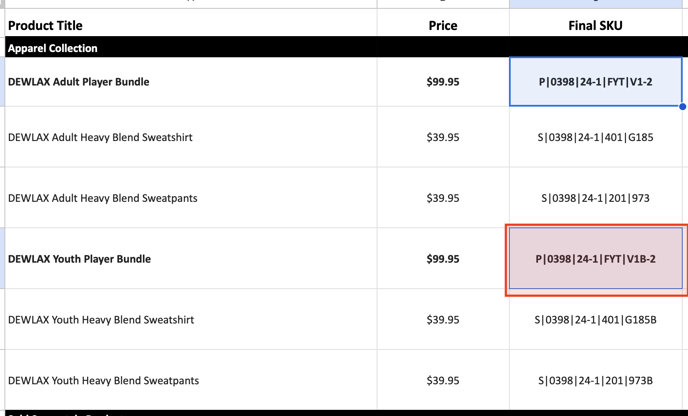This screenshot has height=416, width=688.
Task: Select DEWLAX Youth Player Bundle title cell
Action: pyautogui.click(x=79, y=259)
